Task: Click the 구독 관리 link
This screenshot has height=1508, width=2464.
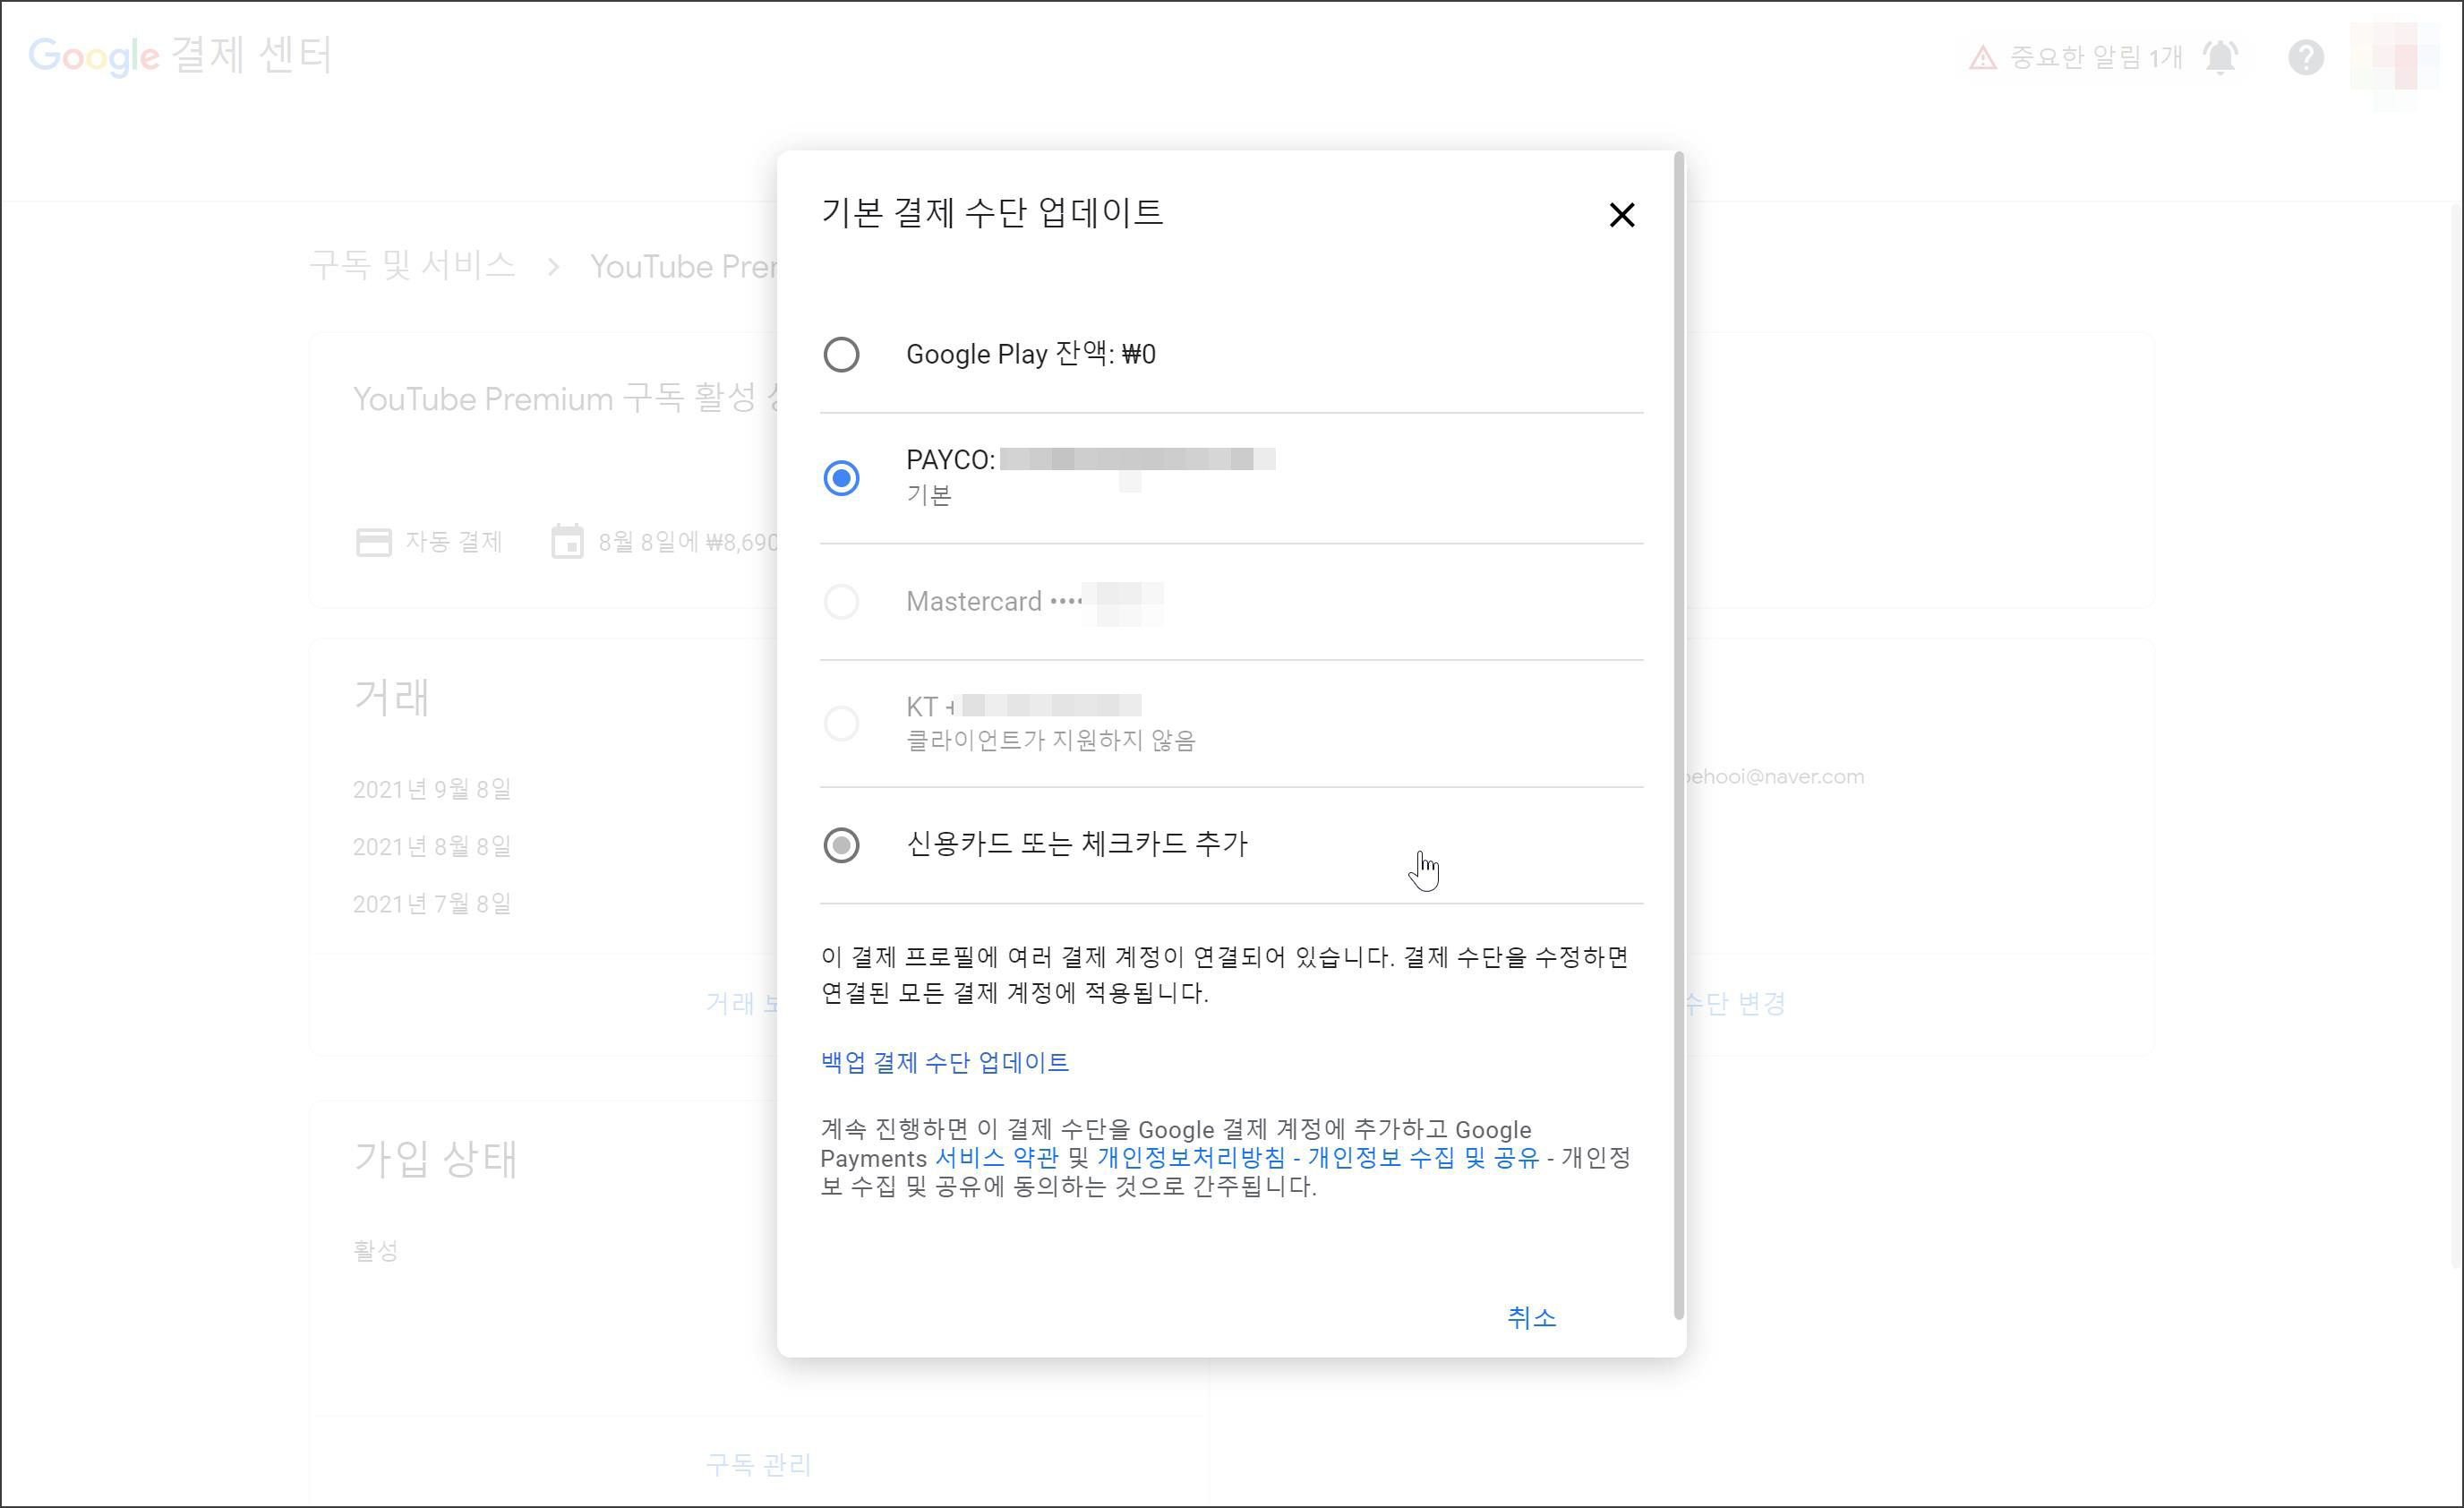Action: pos(758,1465)
